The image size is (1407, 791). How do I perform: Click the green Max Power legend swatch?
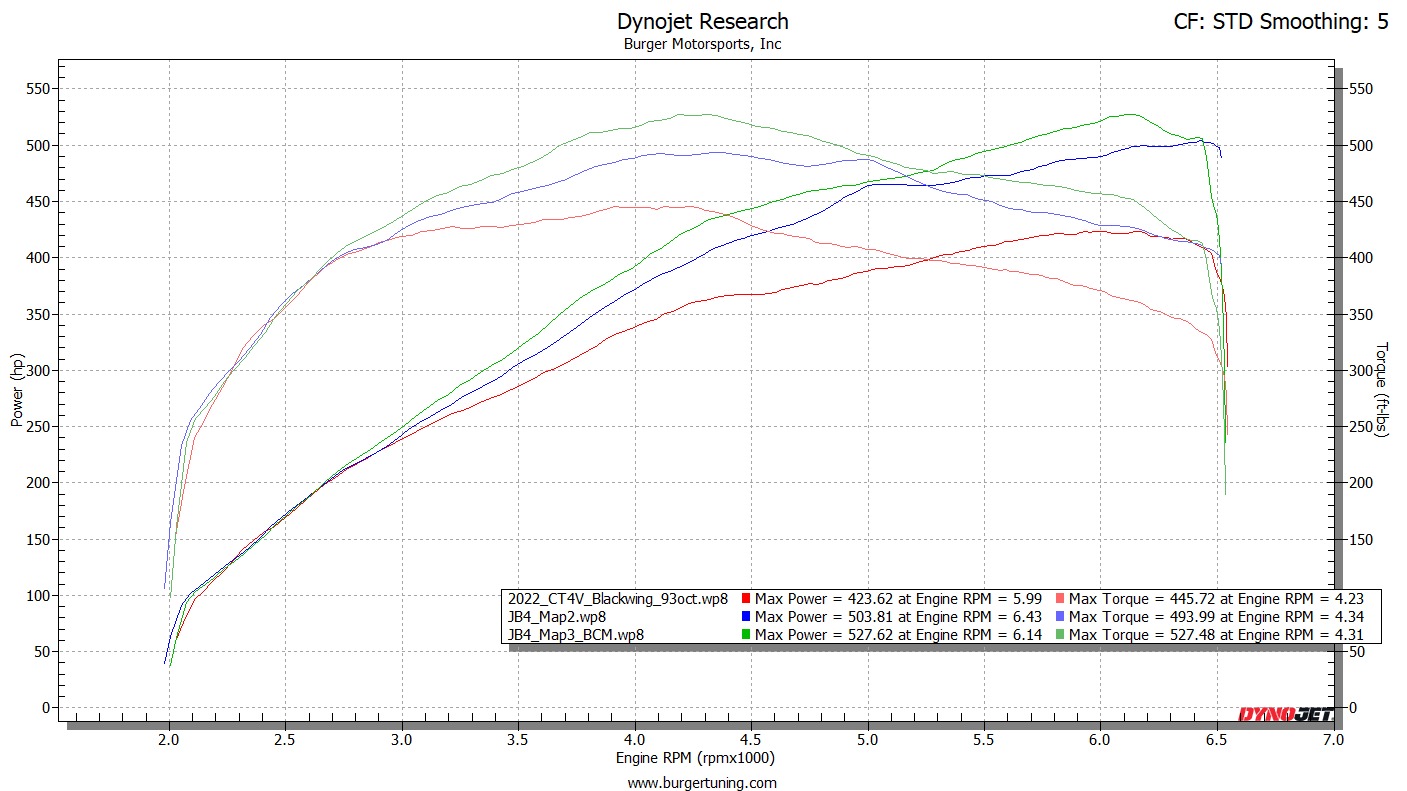(x=746, y=634)
